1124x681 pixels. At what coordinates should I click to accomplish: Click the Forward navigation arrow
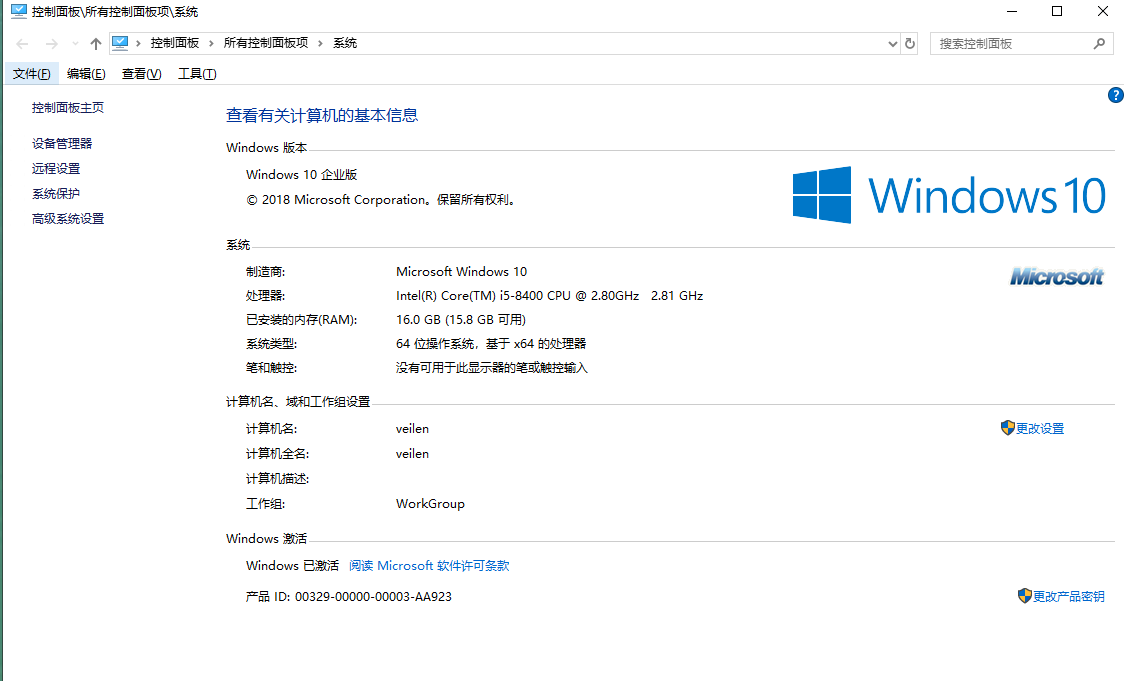[x=52, y=44]
